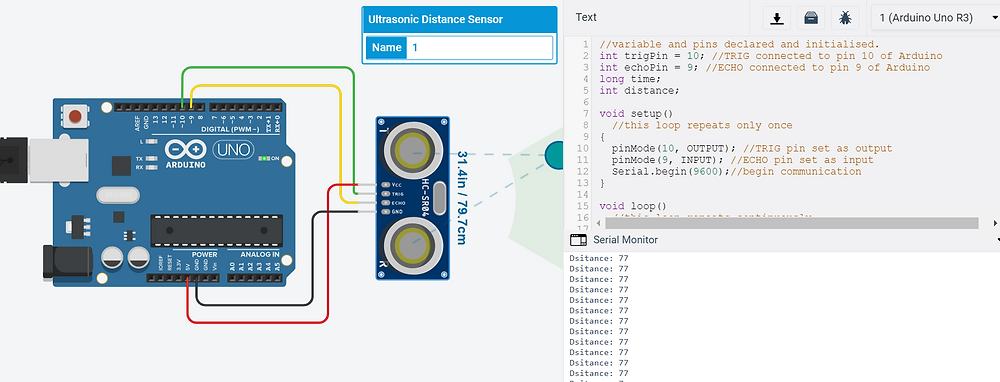Click code line 'long time;'
Screen dimensions: 1000x382
[630, 79]
